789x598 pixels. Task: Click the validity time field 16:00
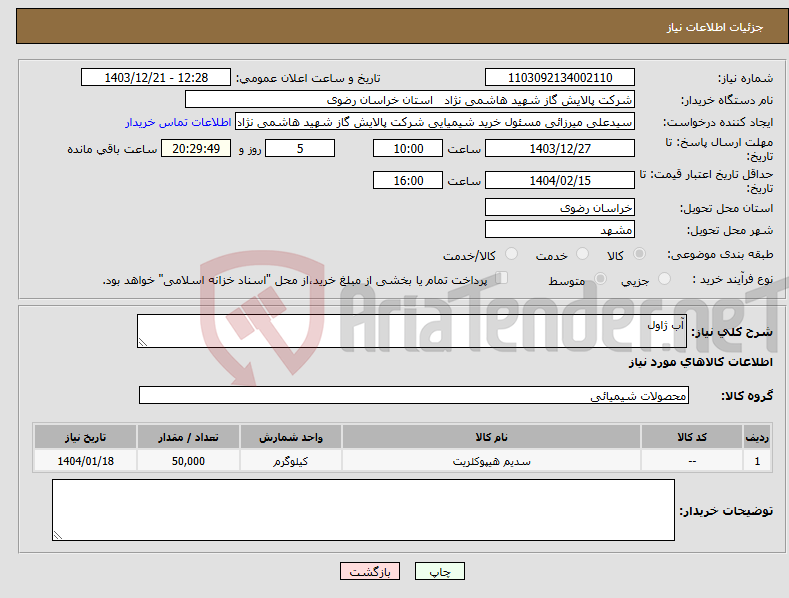(408, 180)
